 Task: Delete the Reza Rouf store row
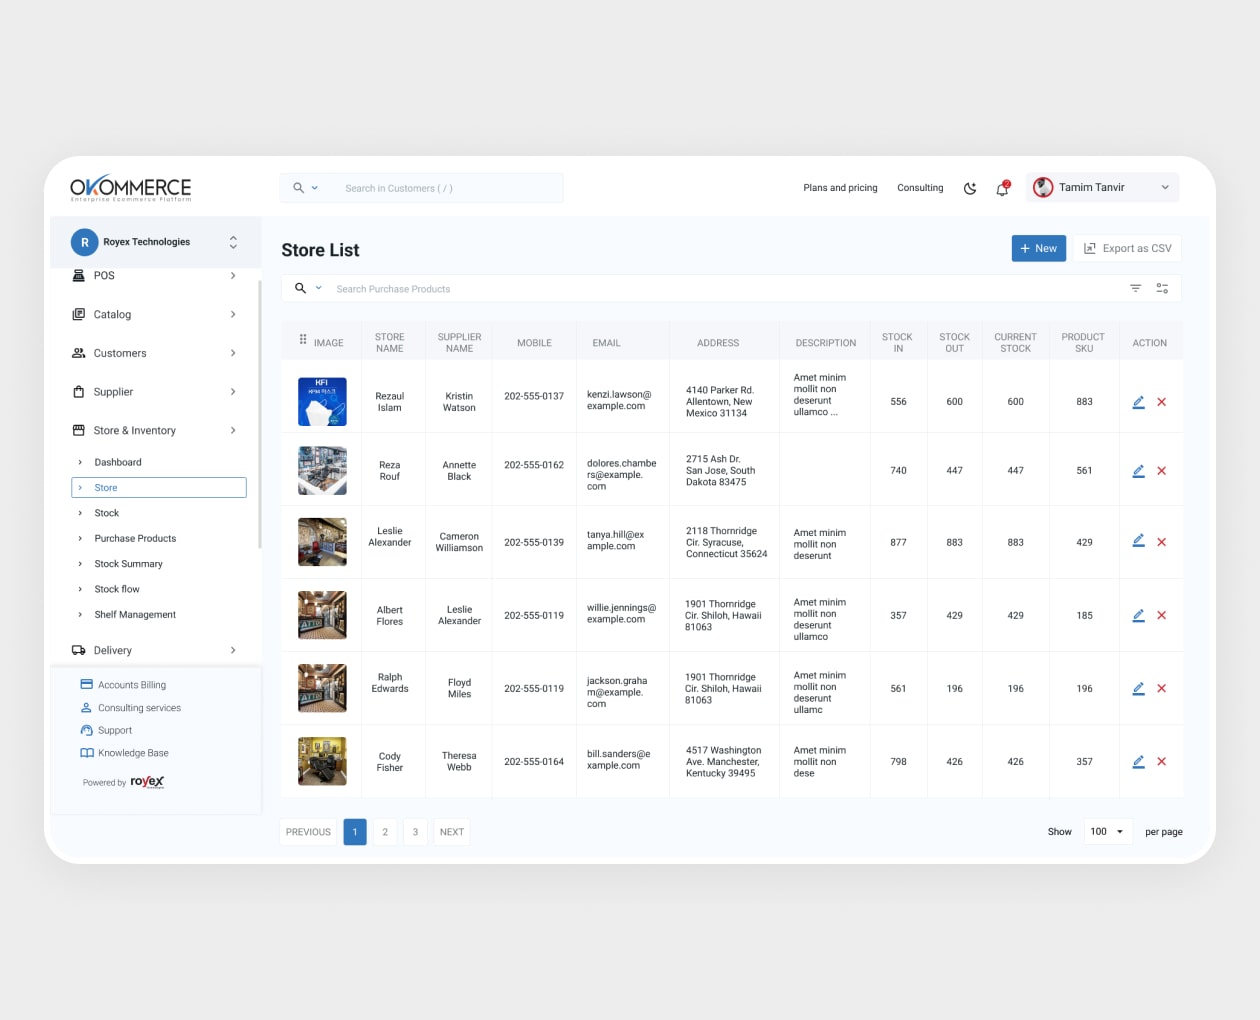1162,471
